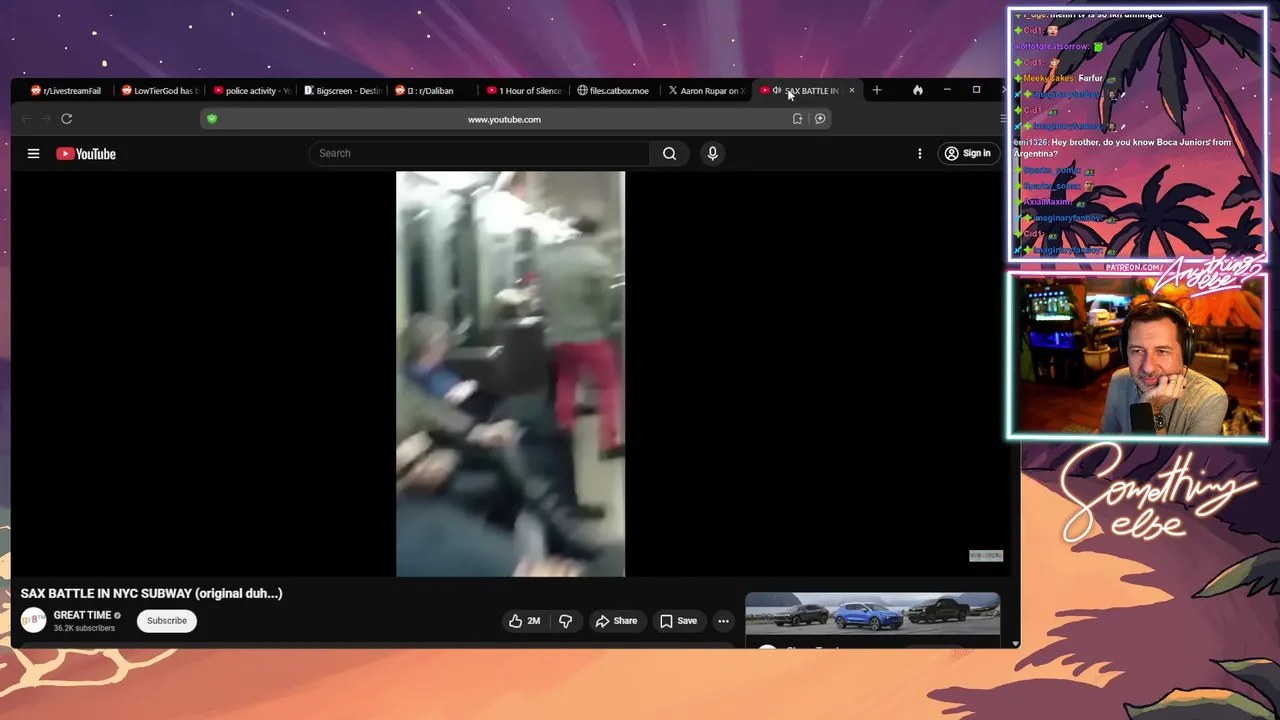Go back with browser back arrow

pyautogui.click(x=26, y=119)
